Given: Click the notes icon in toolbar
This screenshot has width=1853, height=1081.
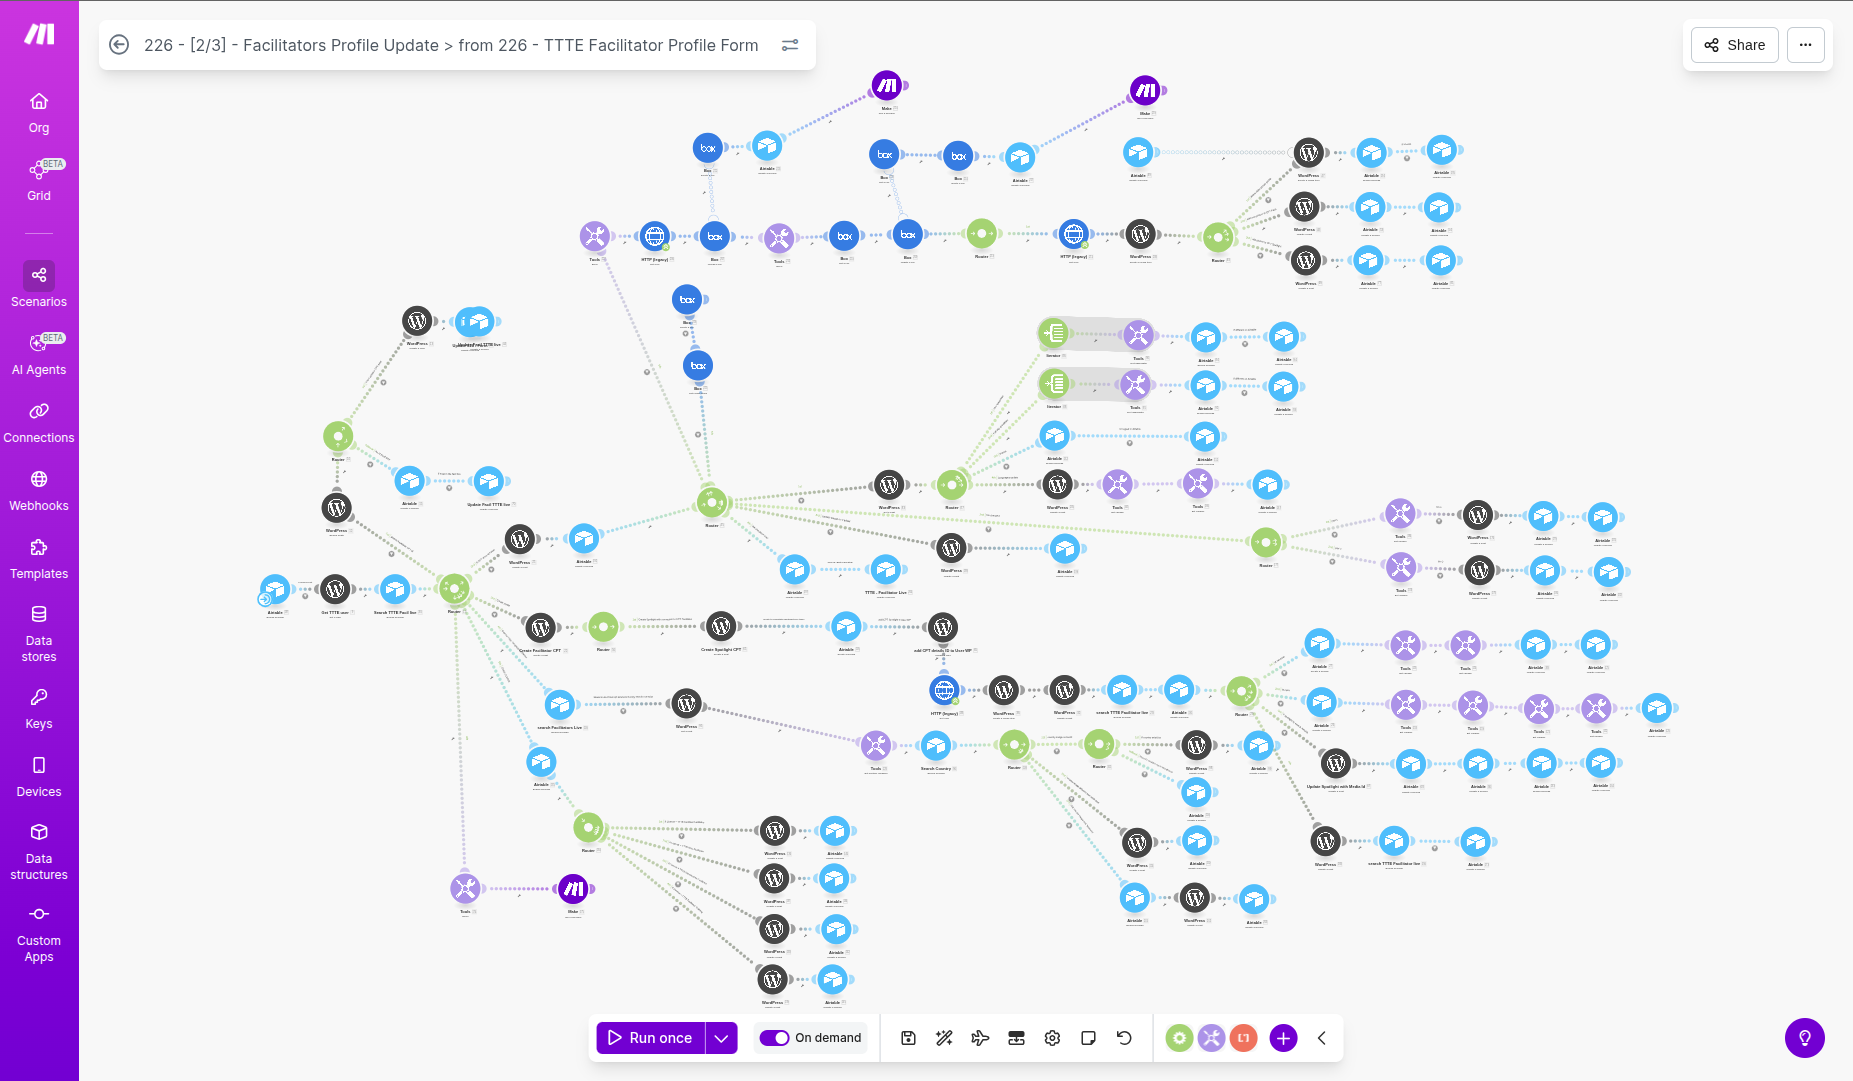Looking at the screenshot, I should (1088, 1038).
